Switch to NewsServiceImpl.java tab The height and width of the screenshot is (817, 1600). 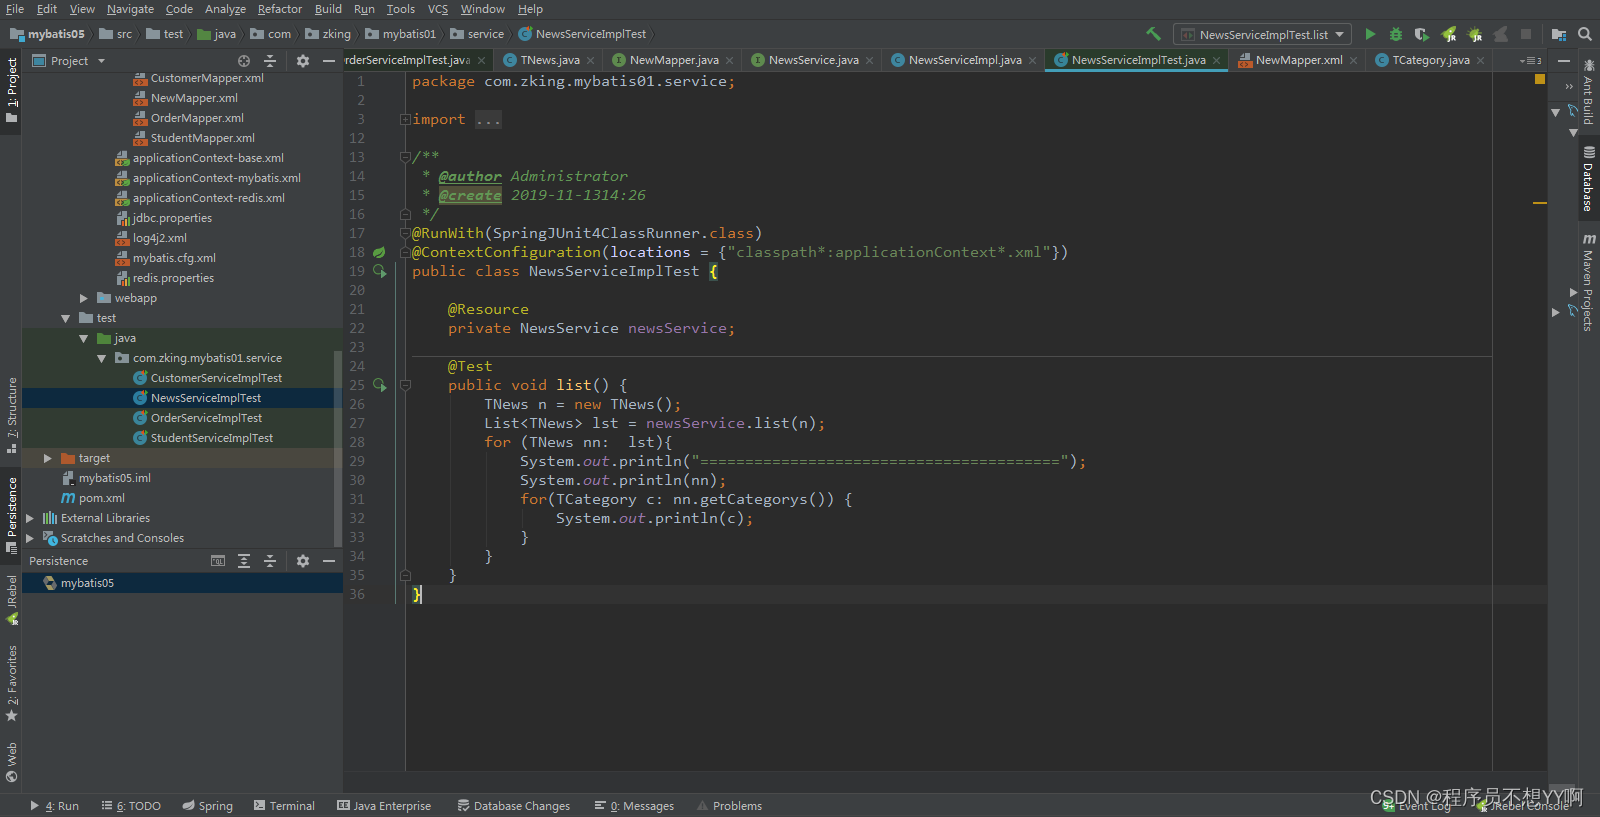point(965,60)
